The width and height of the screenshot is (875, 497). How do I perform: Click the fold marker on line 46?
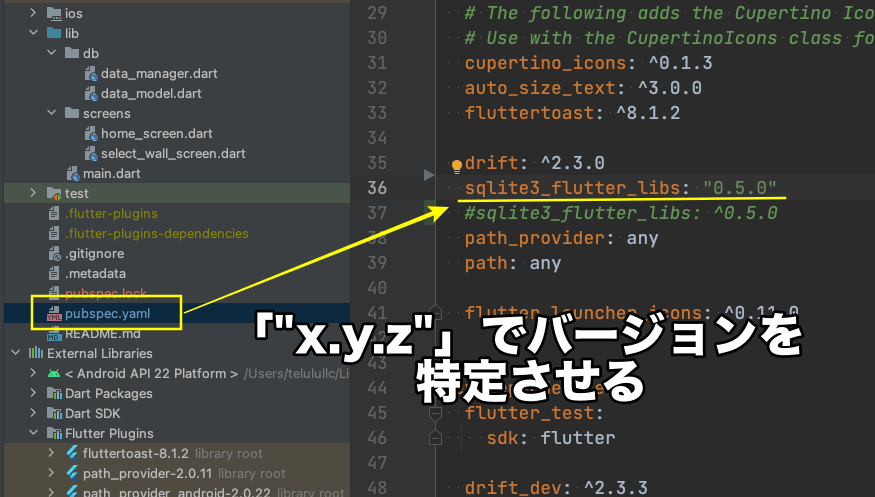pos(435,438)
